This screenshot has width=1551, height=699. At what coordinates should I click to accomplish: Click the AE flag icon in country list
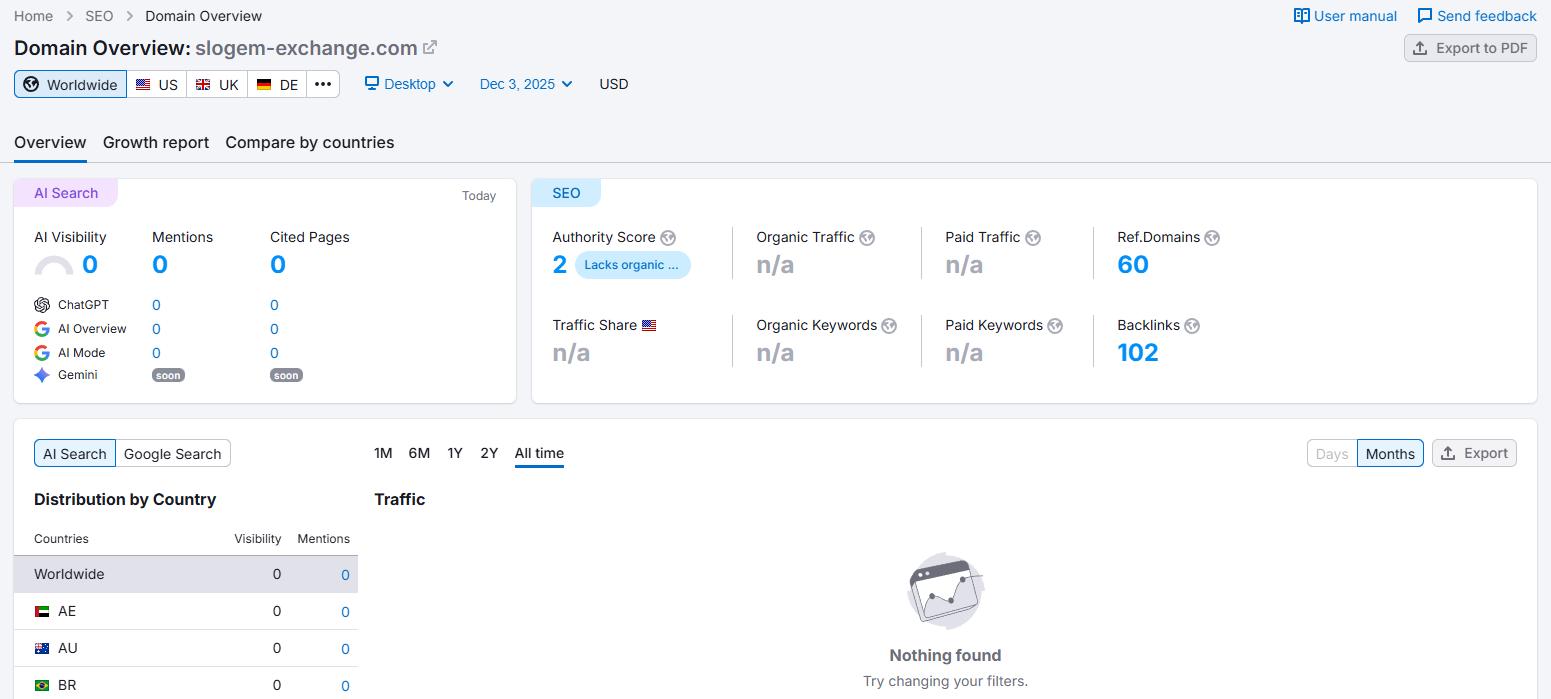42,611
